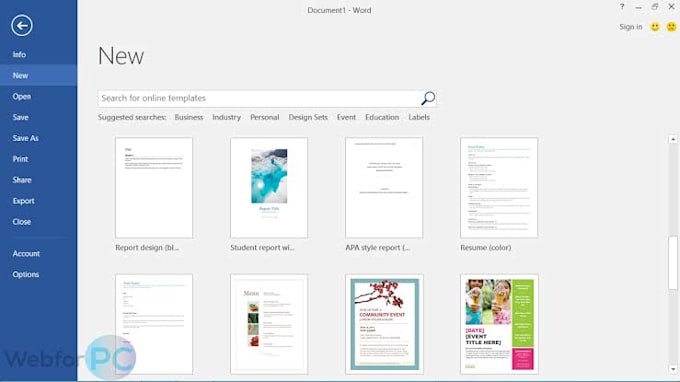The image size is (680, 382).
Task: Search suggested category Labels
Action: pyautogui.click(x=419, y=117)
